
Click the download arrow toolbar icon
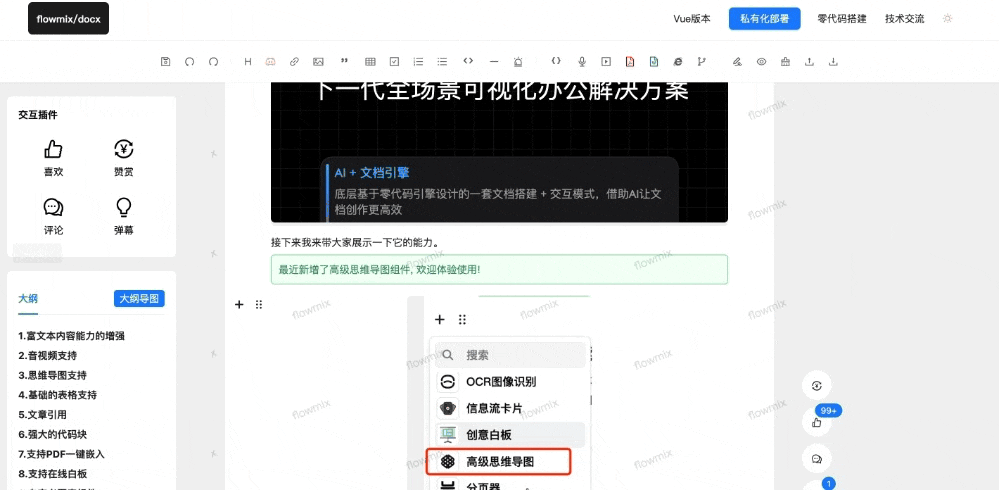coord(833,62)
